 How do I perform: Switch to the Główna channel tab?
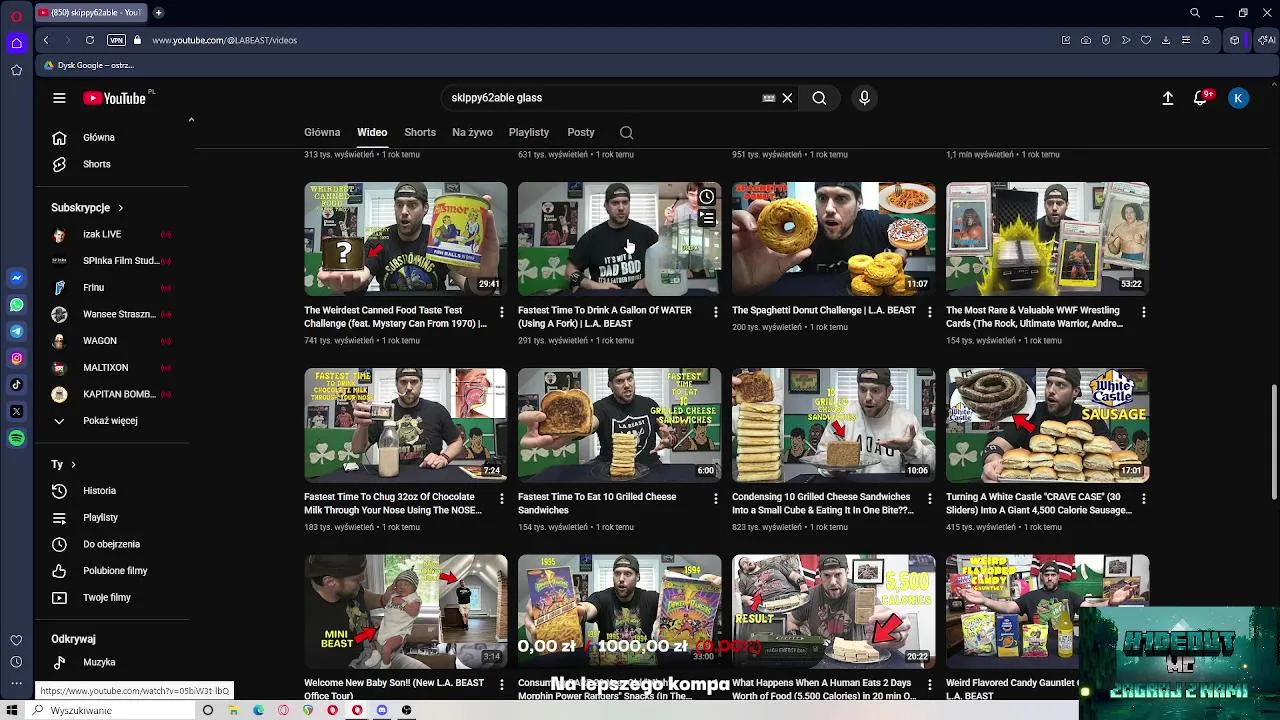tap(322, 132)
